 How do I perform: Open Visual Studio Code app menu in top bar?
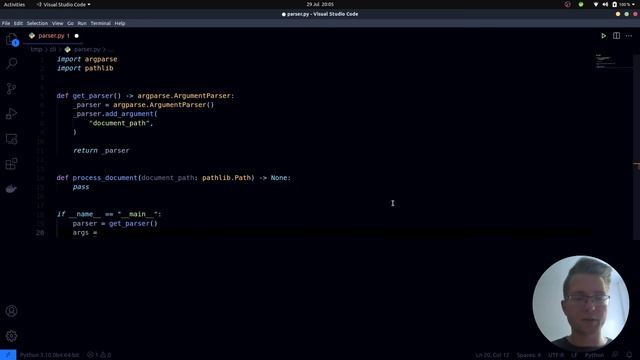(63, 4)
